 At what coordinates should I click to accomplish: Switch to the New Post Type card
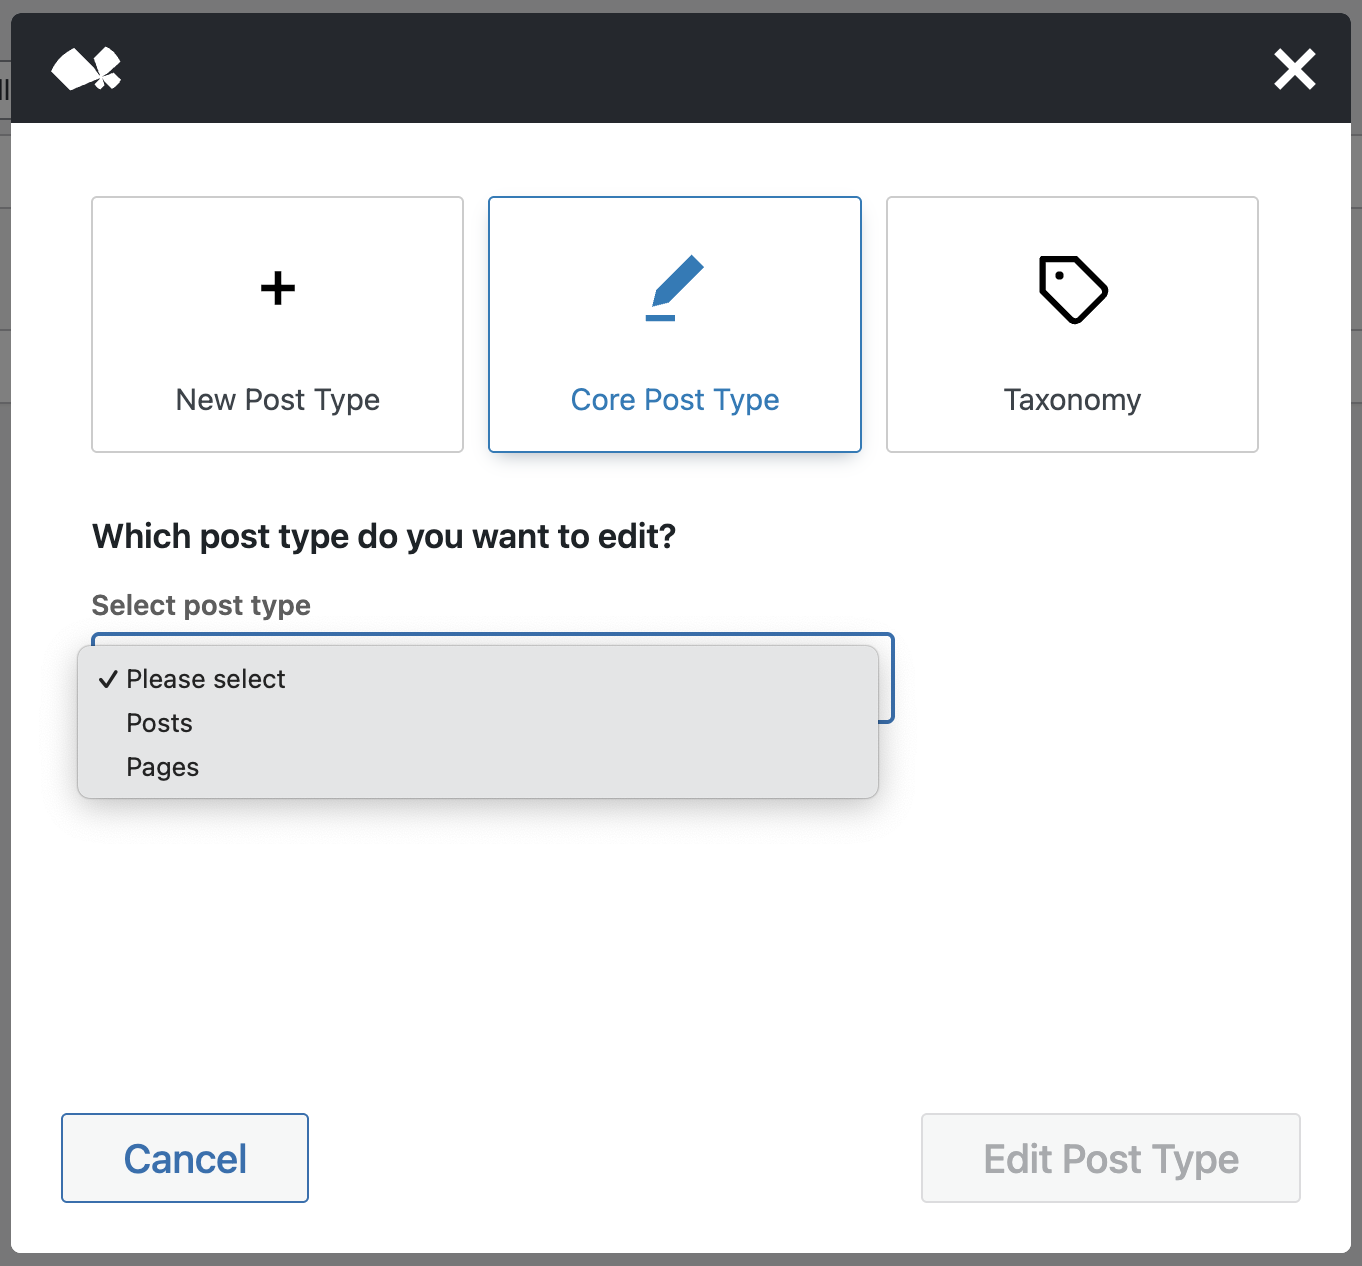pos(277,325)
